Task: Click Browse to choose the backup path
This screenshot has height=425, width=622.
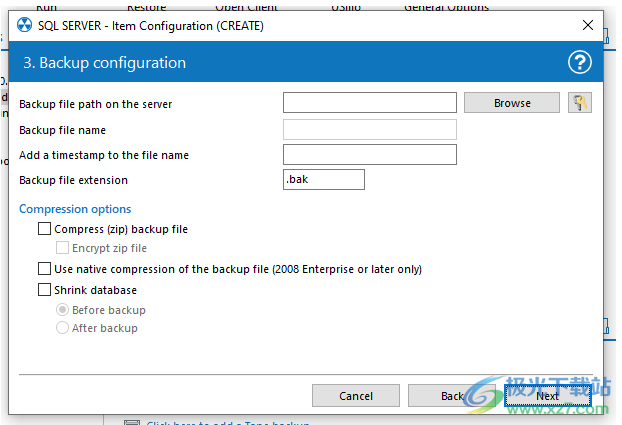Action: pyautogui.click(x=512, y=103)
